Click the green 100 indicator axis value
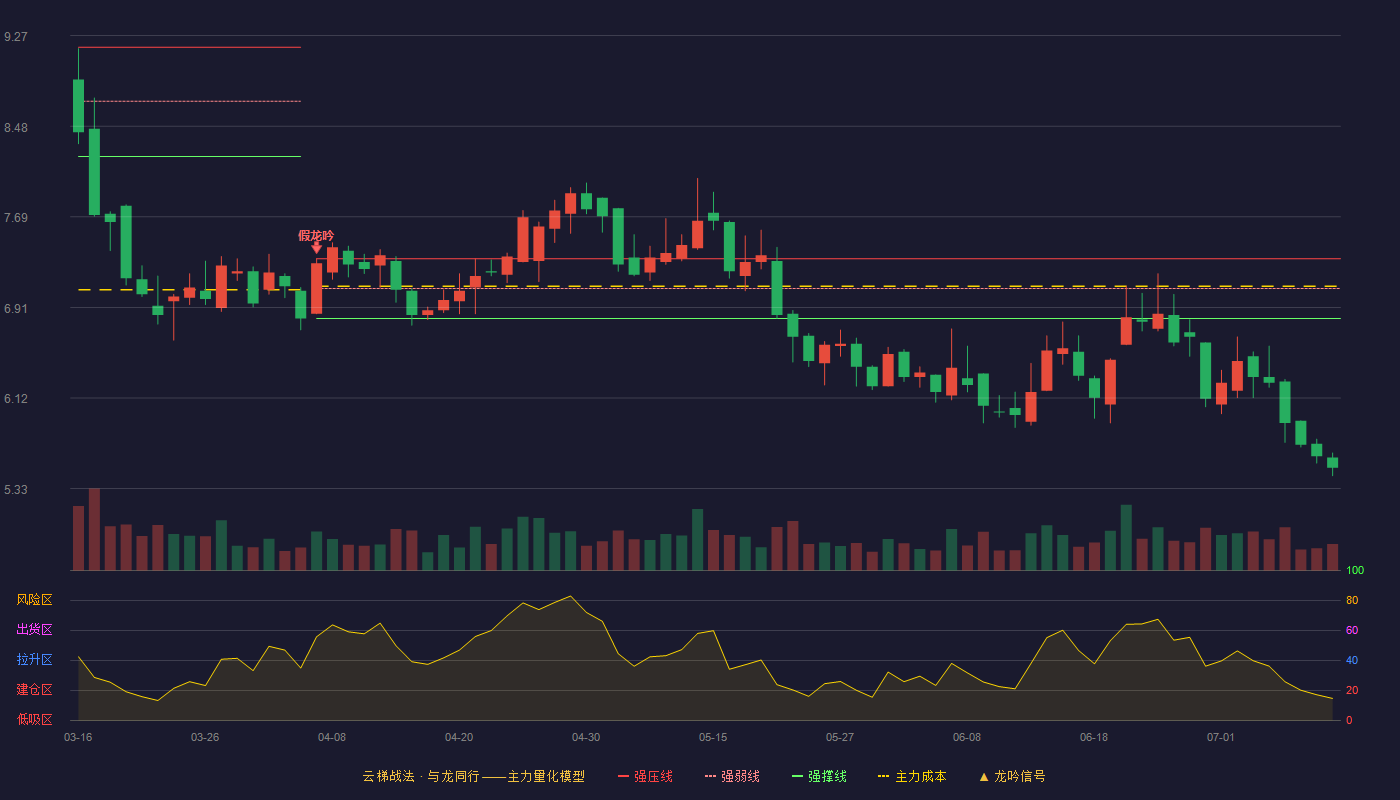Viewport: 1400px width, 800px height. (x=1355, y=571)
